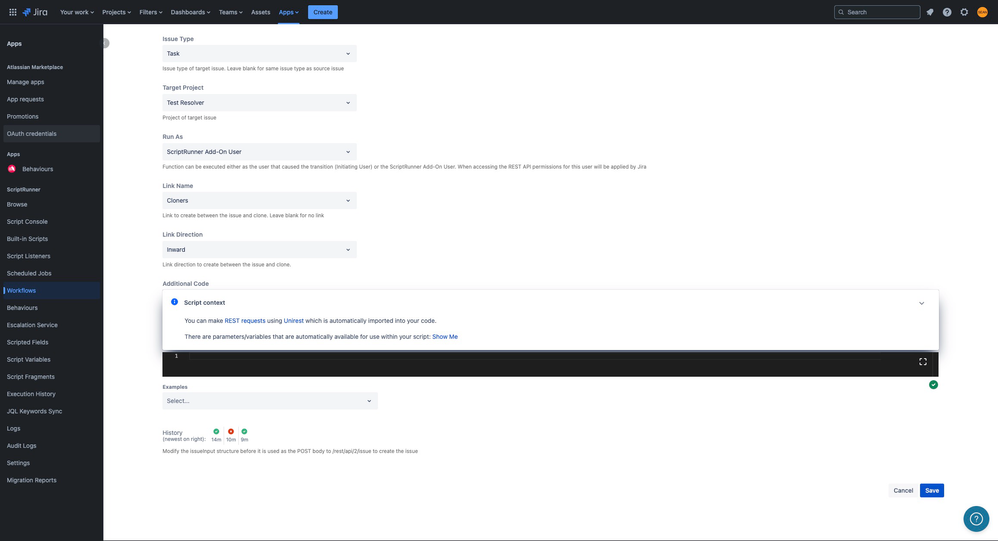
Task: Open the 9m history success icon
Action: (244, 432)
